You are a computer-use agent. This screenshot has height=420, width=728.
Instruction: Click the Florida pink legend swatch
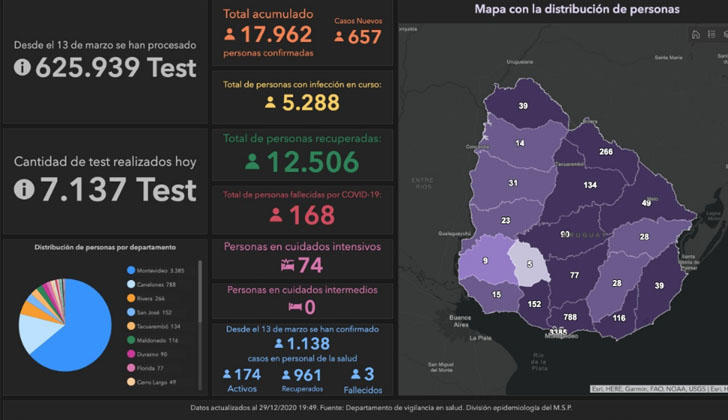(x=131, y=368)
